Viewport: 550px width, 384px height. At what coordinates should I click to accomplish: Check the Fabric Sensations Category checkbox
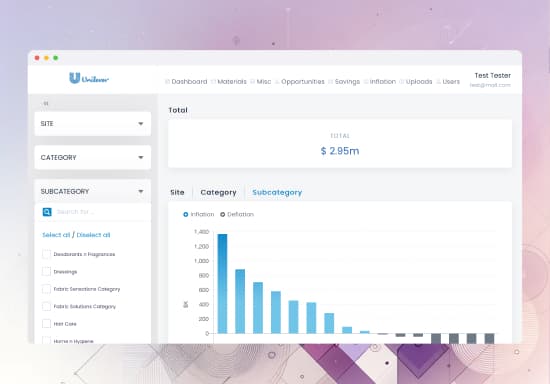click(x=46, y=289)
